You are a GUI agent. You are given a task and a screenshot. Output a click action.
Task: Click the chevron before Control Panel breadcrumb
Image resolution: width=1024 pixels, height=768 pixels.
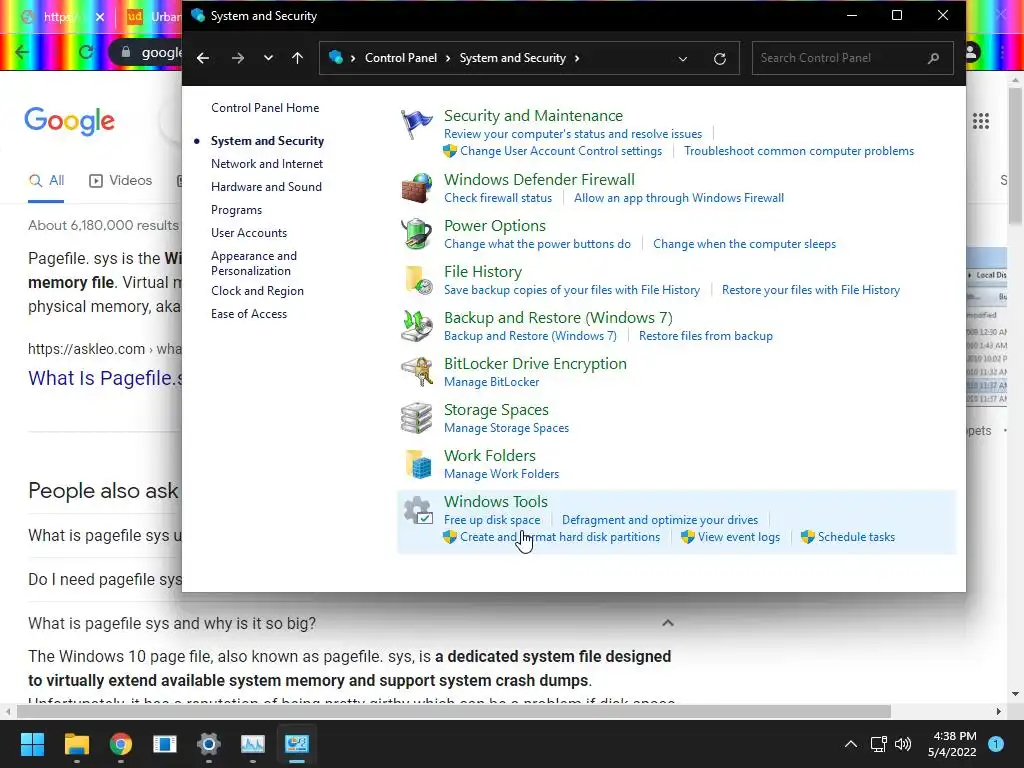pyautogui.click(x=353, y=58)
